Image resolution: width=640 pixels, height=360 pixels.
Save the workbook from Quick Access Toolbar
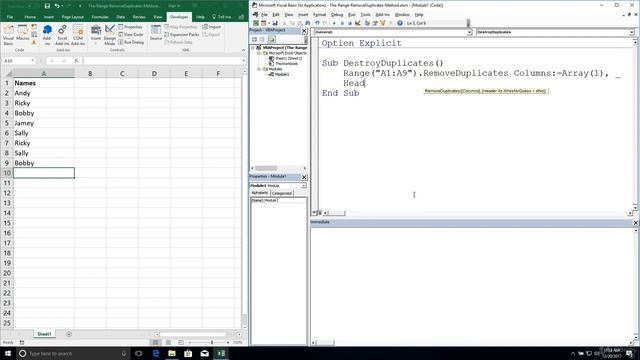(x=47, y=6)
